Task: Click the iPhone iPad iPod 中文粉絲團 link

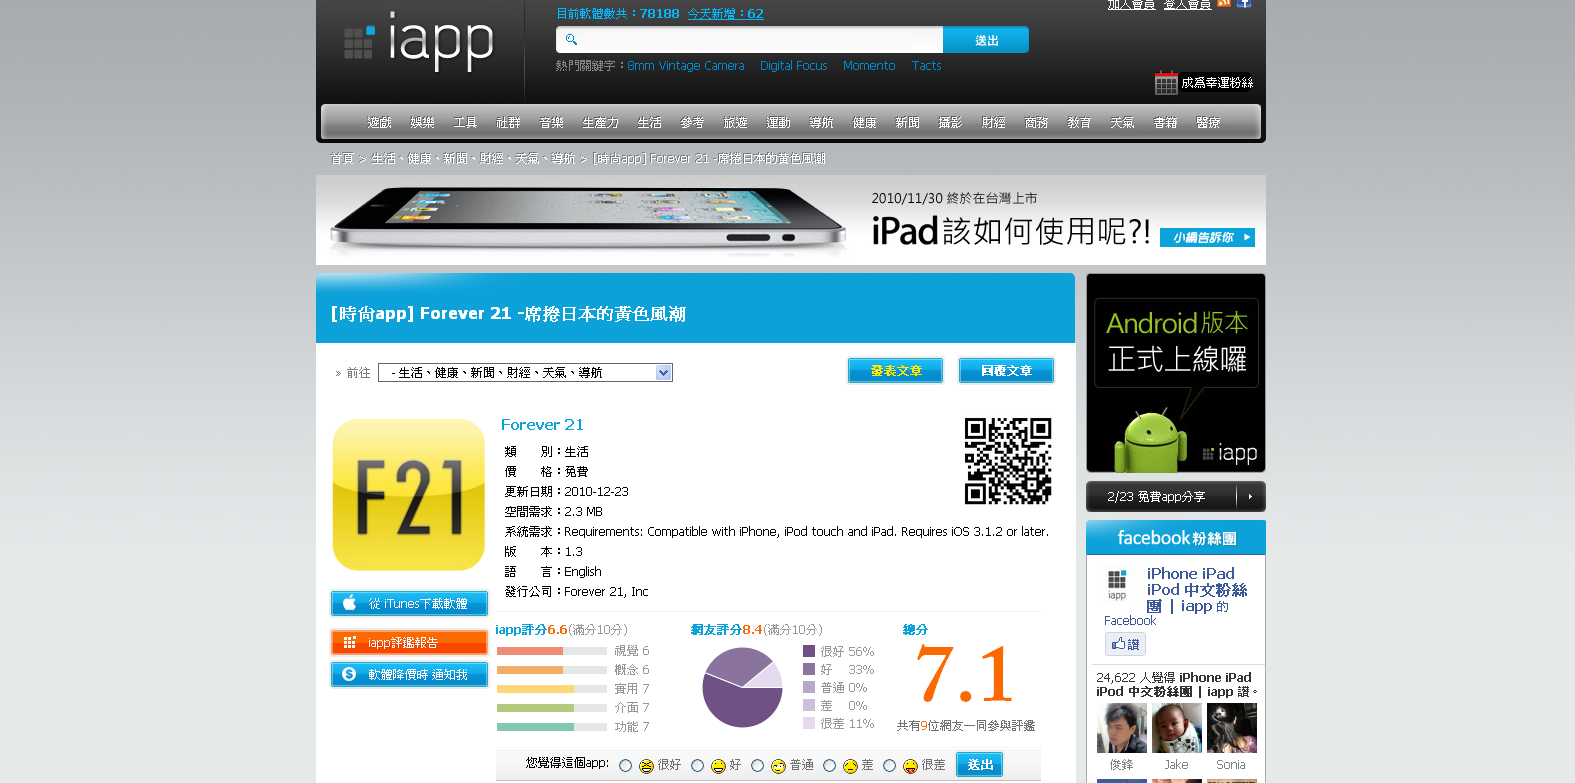Action: click(x=1196, y=590)
